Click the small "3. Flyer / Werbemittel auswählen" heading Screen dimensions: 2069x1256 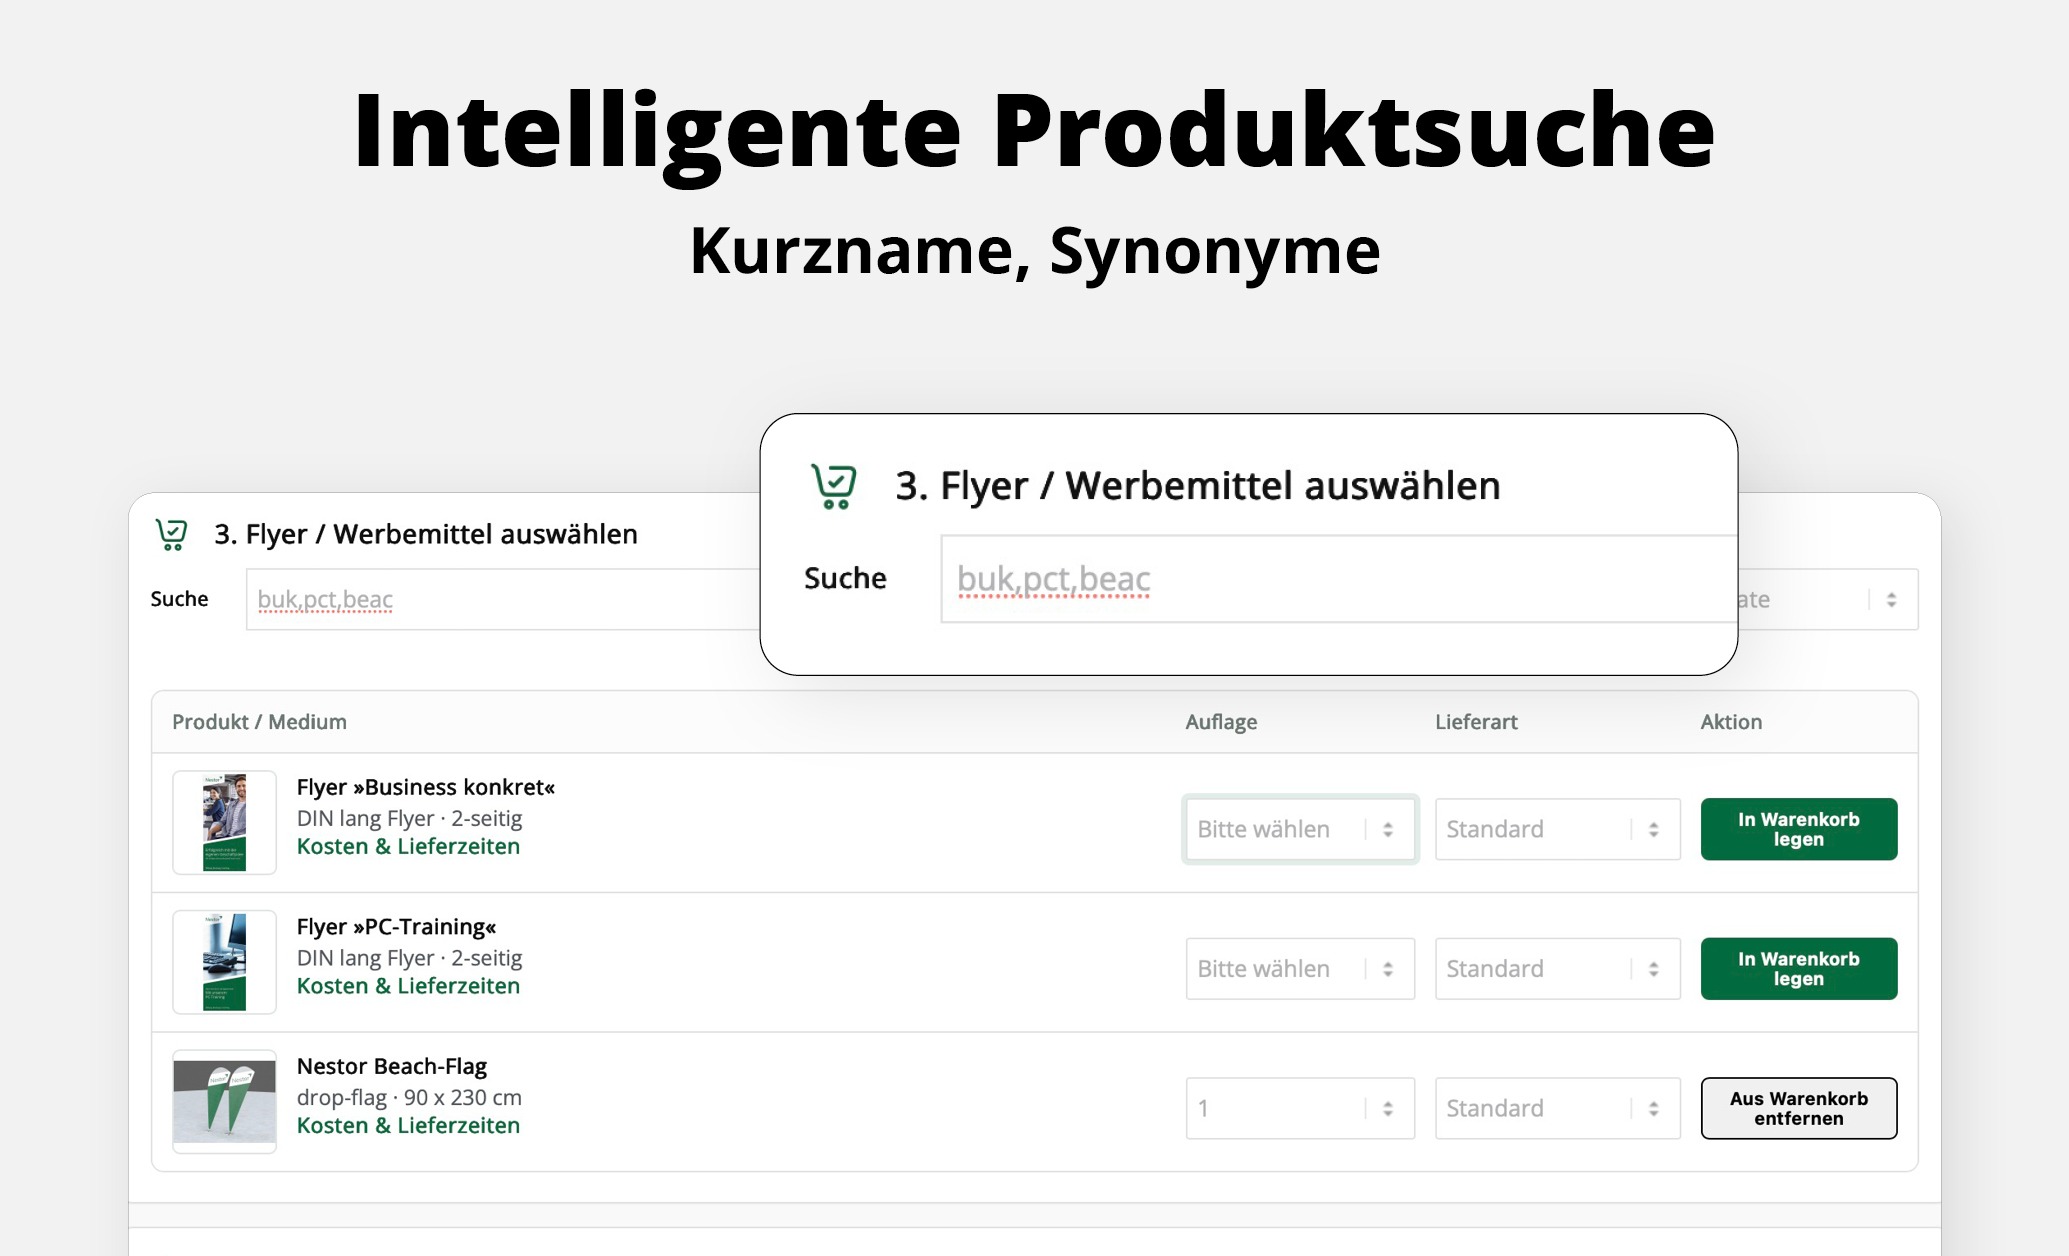point(426,534)
